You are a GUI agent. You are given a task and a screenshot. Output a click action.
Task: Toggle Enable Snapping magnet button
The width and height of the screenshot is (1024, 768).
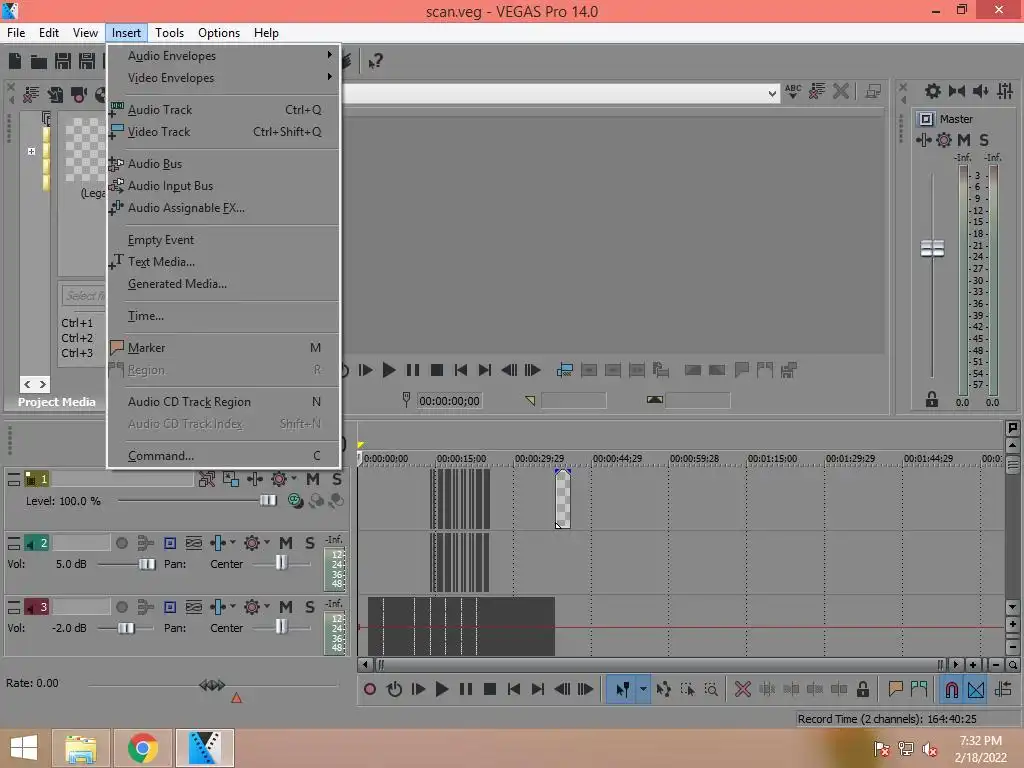click(952, 689)
